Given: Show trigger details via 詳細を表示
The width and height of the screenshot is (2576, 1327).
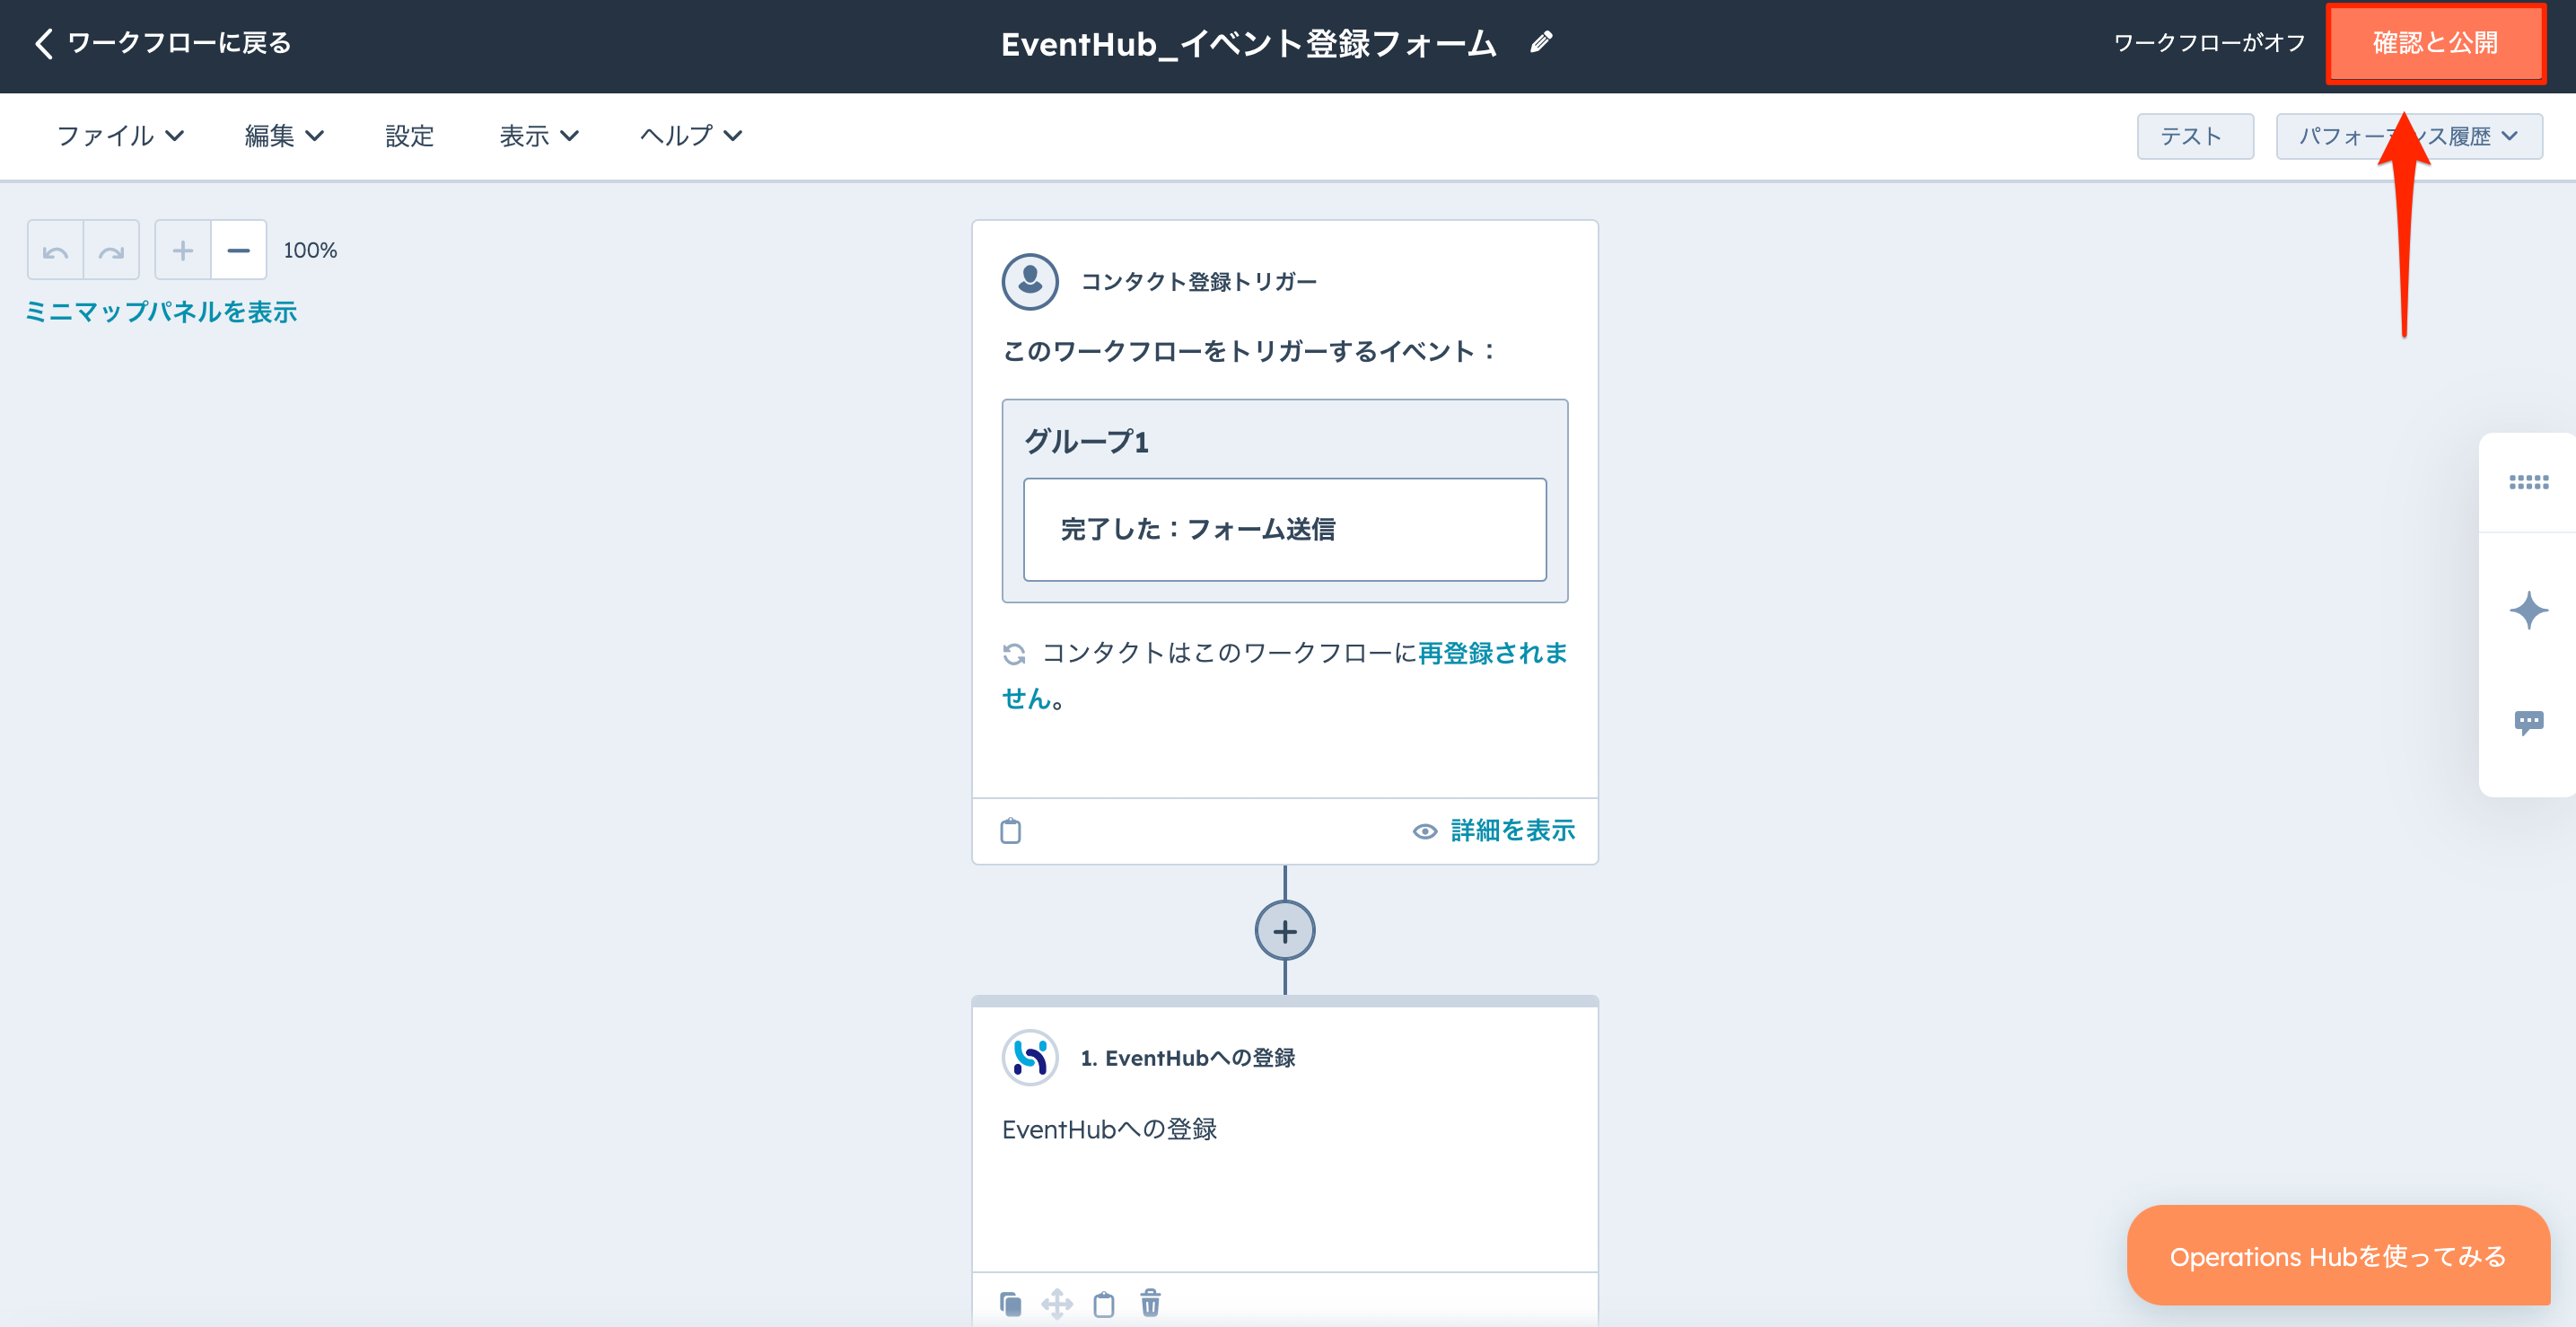Looking at the screenshot, I should pos(1494,830).
